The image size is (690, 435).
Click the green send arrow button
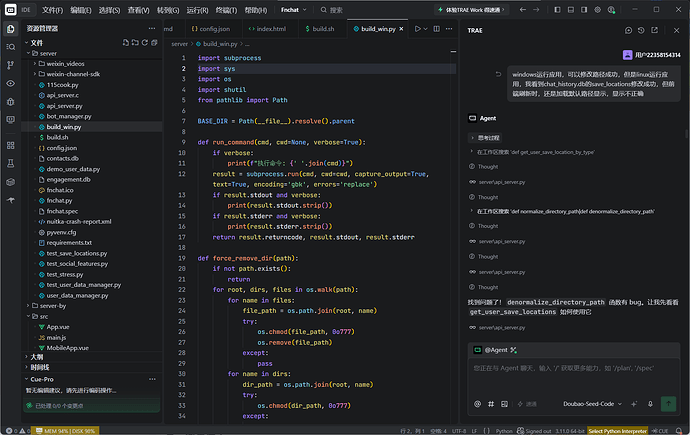(668, 403)
